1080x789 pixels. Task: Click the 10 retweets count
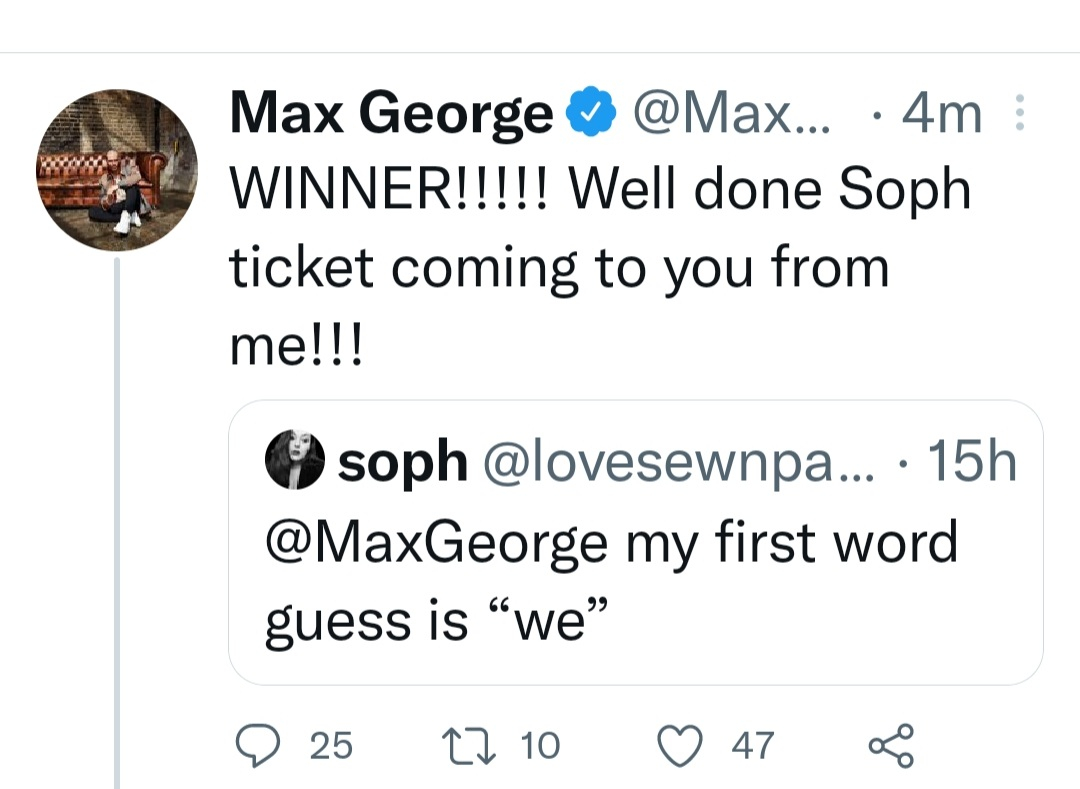(539, 746)
